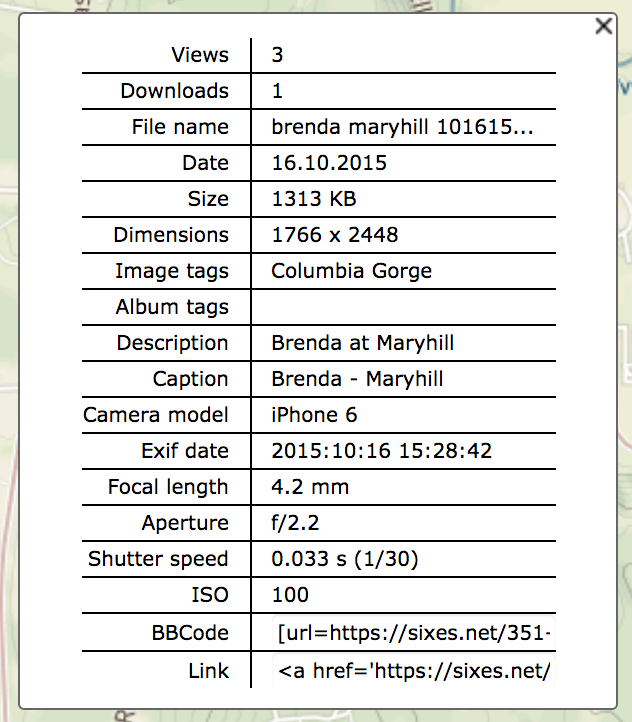Select the file name 'brenda maryhill 101615...'
Image resolution: width=632 pixels, height=722 pixels.
click(402, 127)
